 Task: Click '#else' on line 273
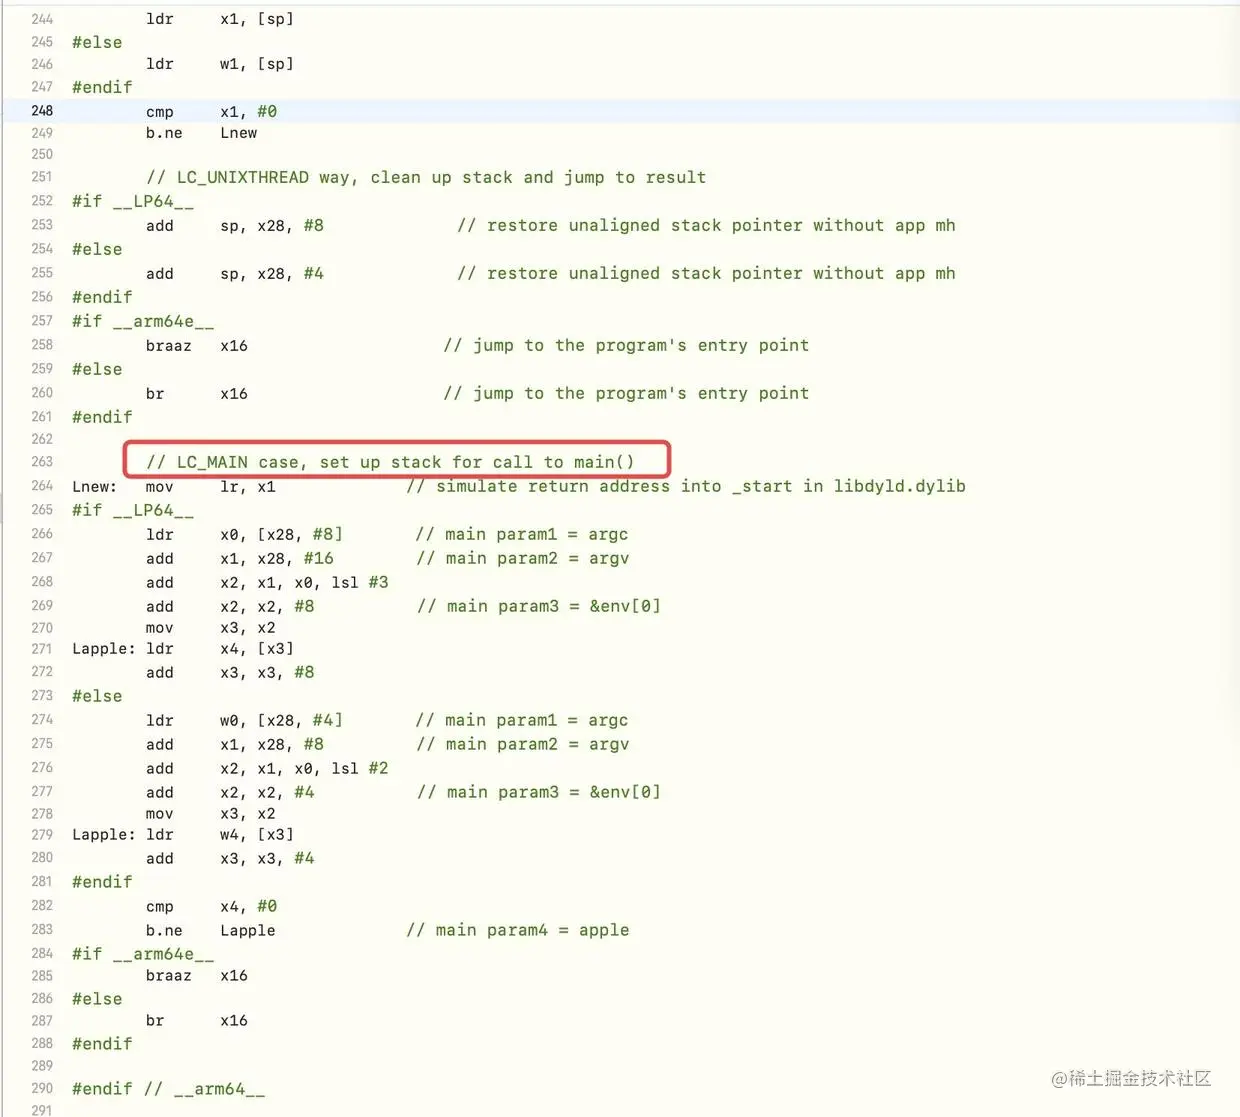click(97, 696)
